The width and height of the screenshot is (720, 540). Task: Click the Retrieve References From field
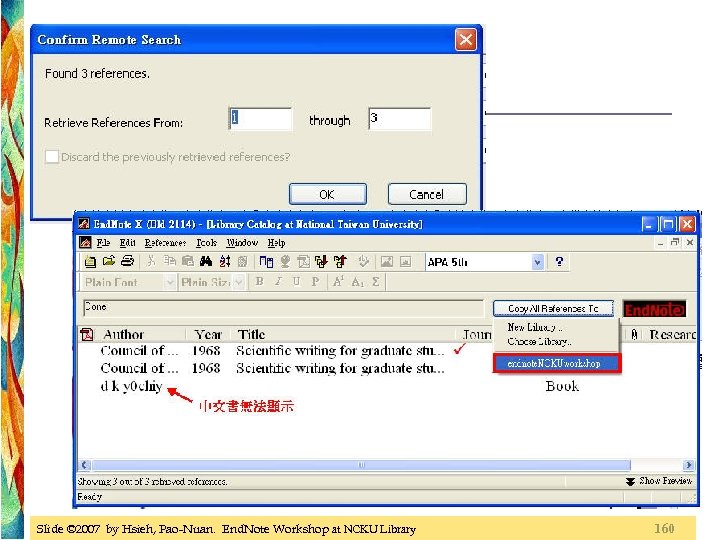pyautogui.click(x=260, y=119)
